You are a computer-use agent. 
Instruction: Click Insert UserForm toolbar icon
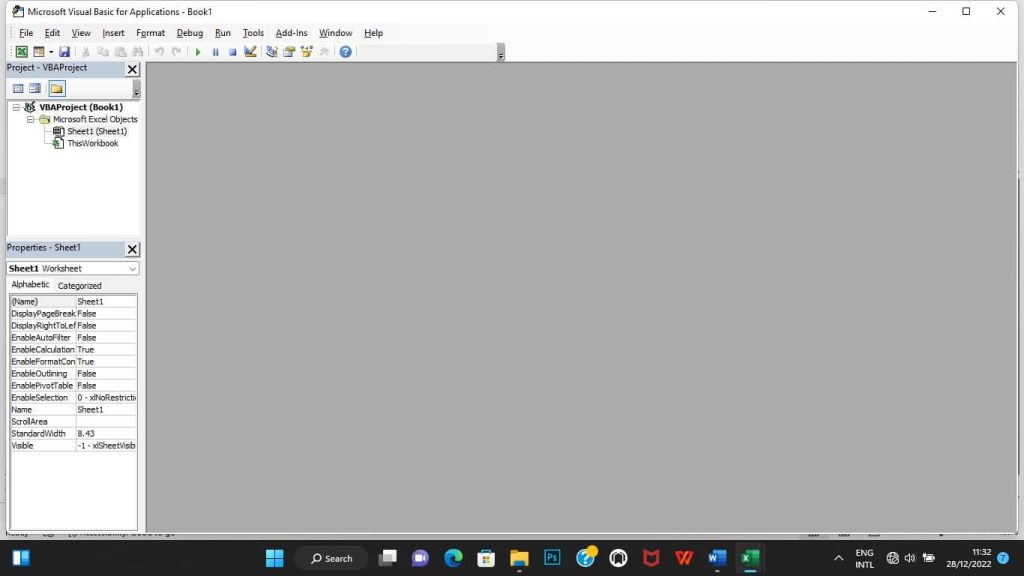39,52
